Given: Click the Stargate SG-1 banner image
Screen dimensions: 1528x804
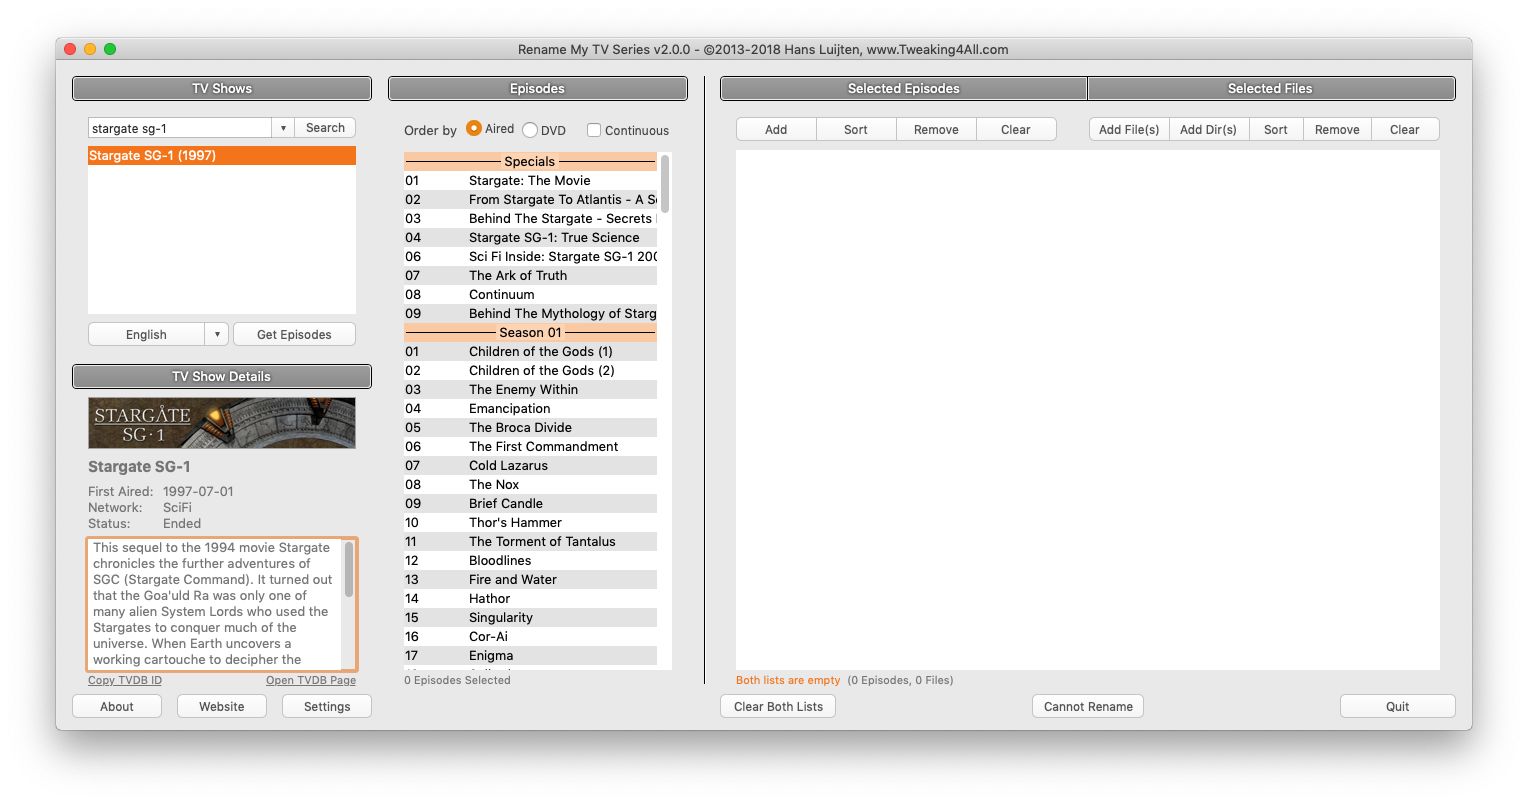Looking at the screenshot, I should [222, 423].
